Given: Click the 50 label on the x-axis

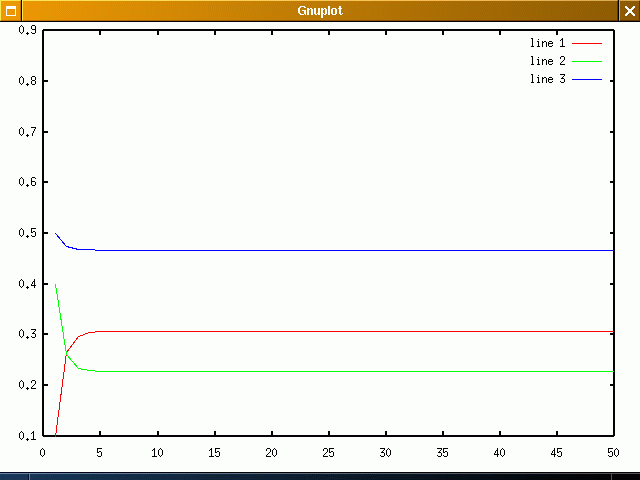Looking at the screenshot, I should 612,453.
